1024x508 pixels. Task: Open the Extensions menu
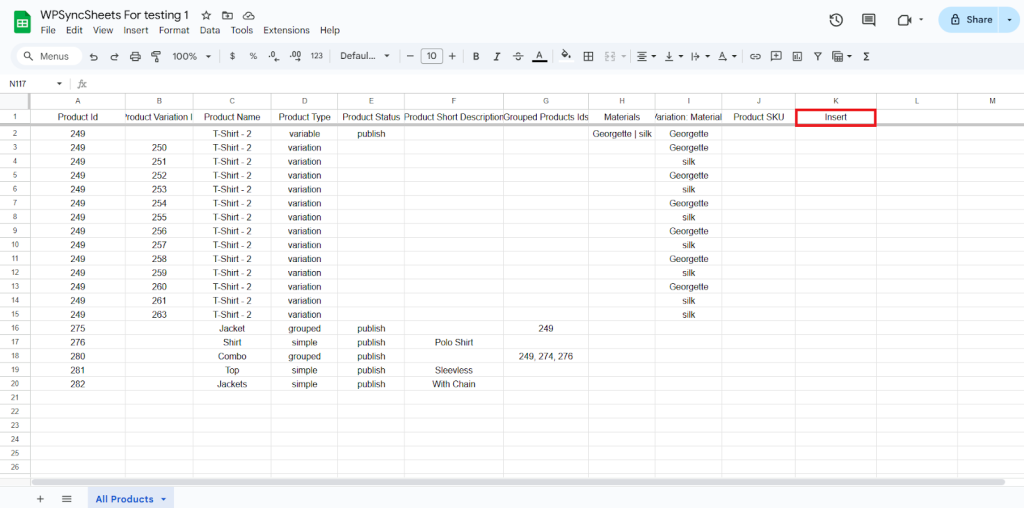(x=286, y=30)
